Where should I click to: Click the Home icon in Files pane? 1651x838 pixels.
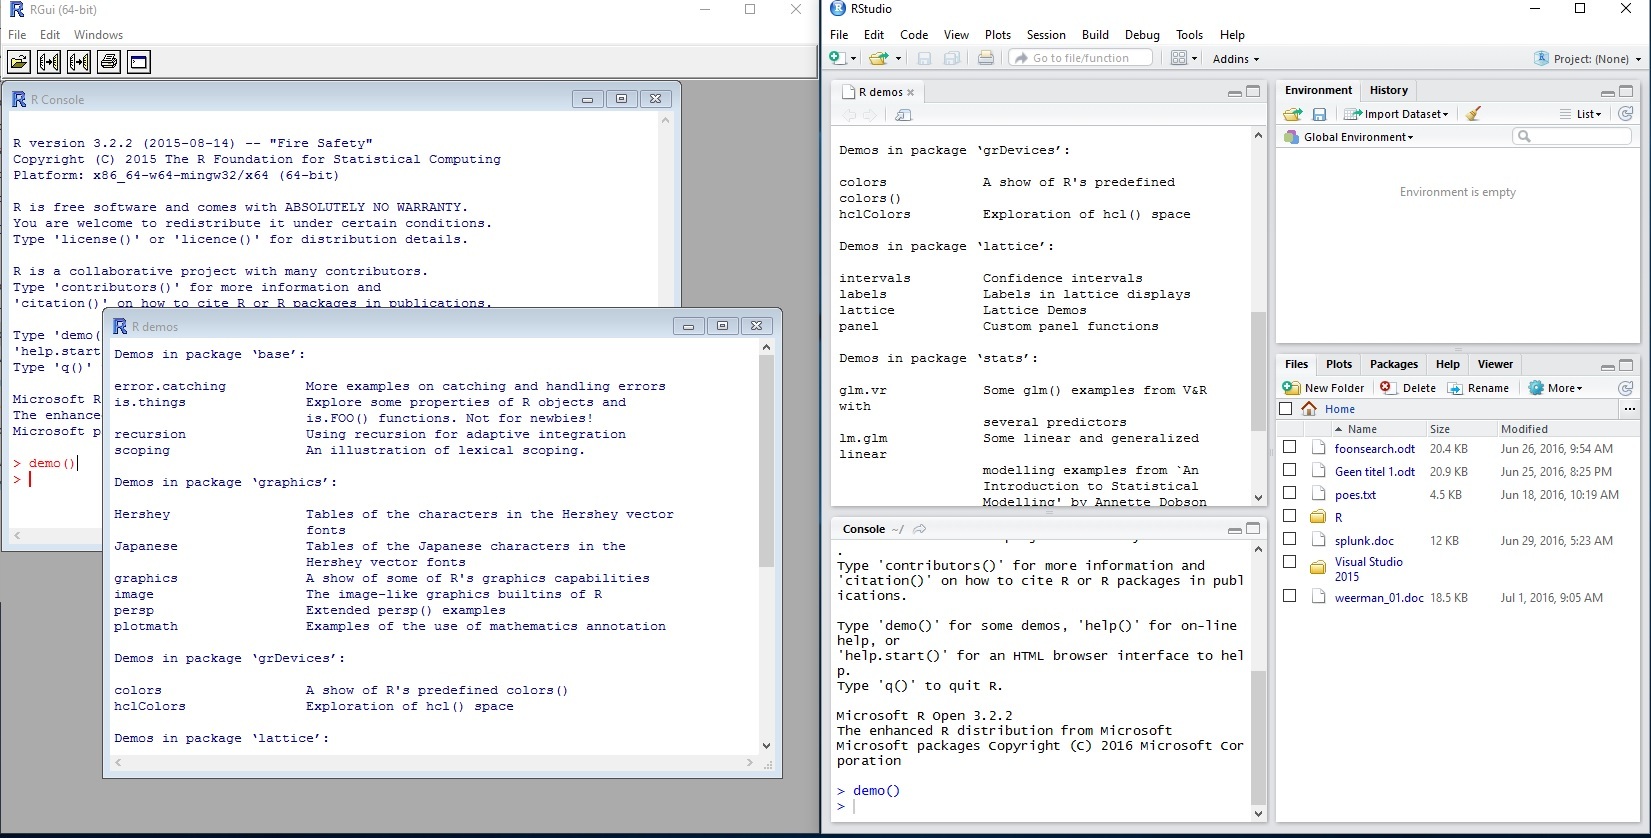(x=1309, y=408)
